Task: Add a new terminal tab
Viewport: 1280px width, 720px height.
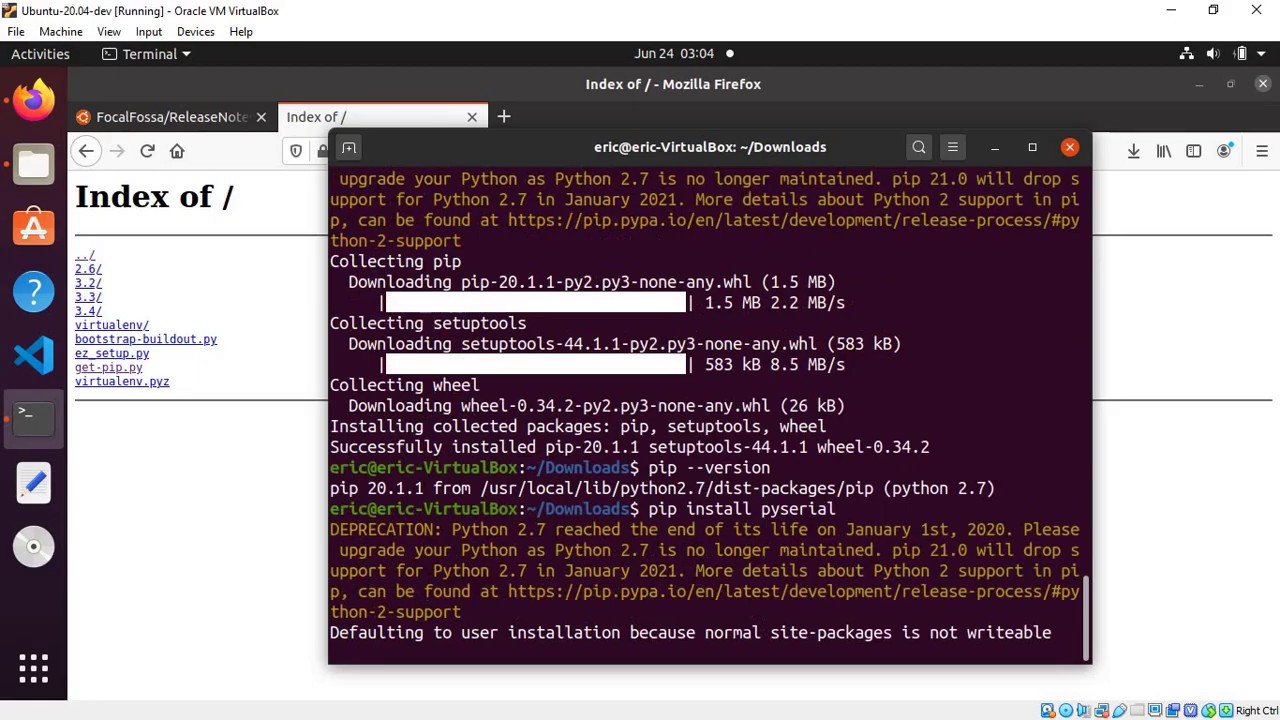Action: 349,148
